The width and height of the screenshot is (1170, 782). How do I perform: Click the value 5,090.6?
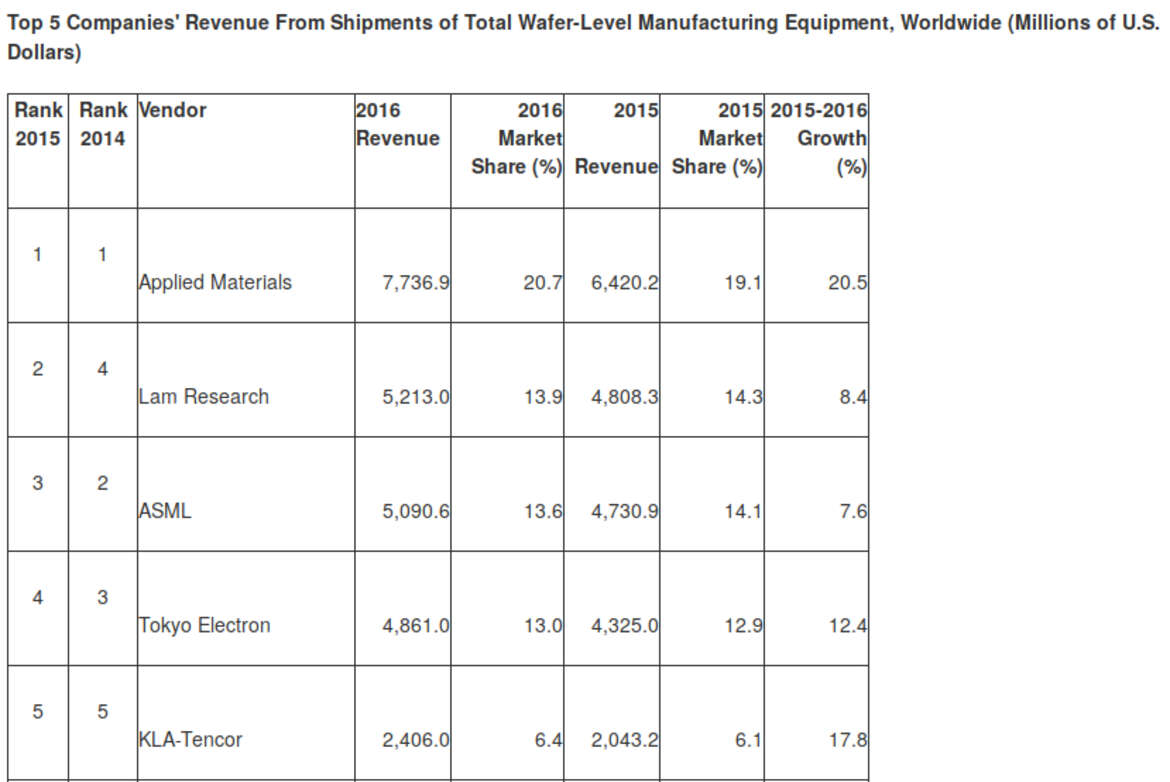tap(416, 511)
